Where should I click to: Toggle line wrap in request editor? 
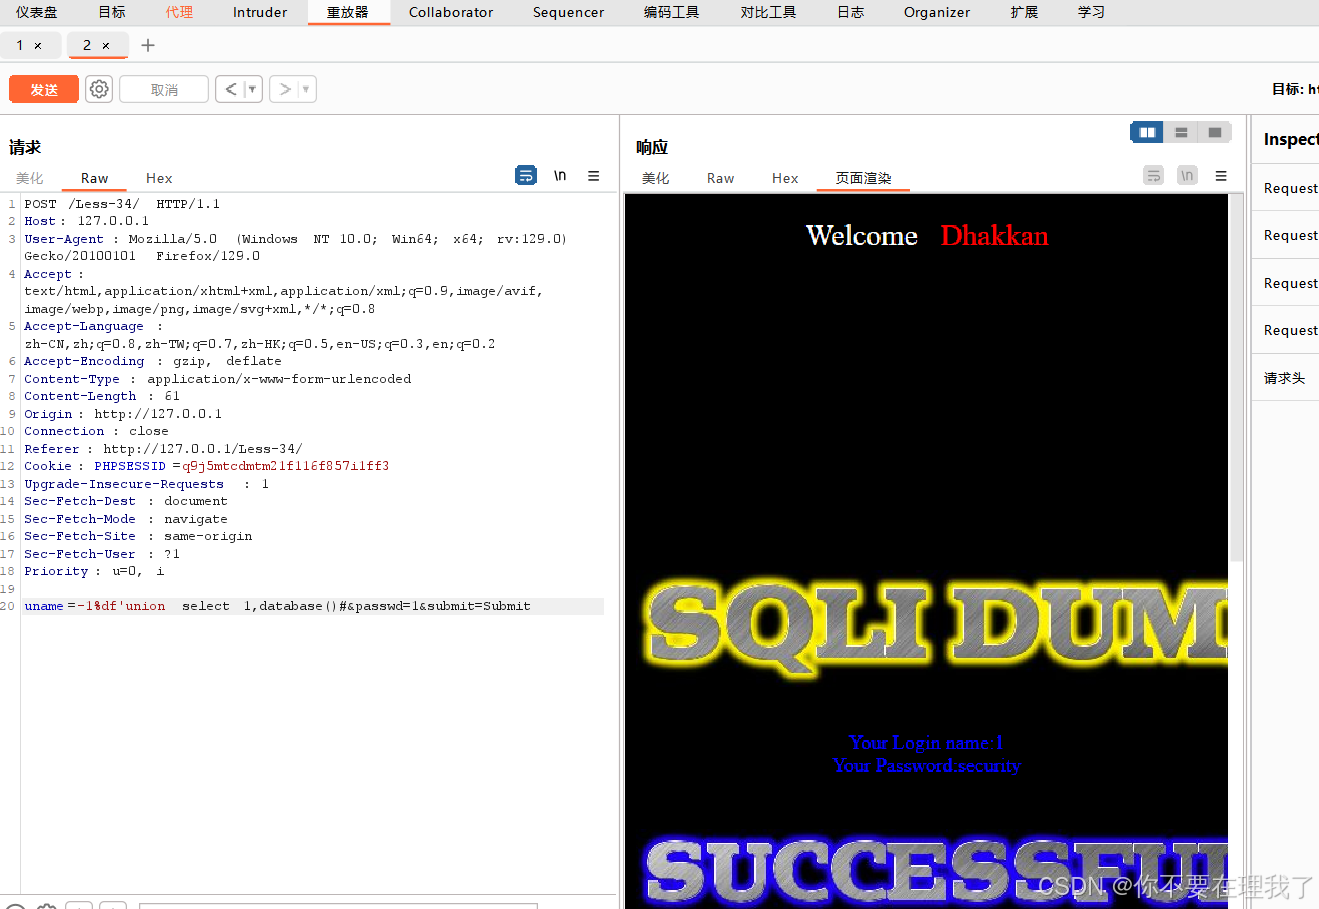tap(526, 176)
